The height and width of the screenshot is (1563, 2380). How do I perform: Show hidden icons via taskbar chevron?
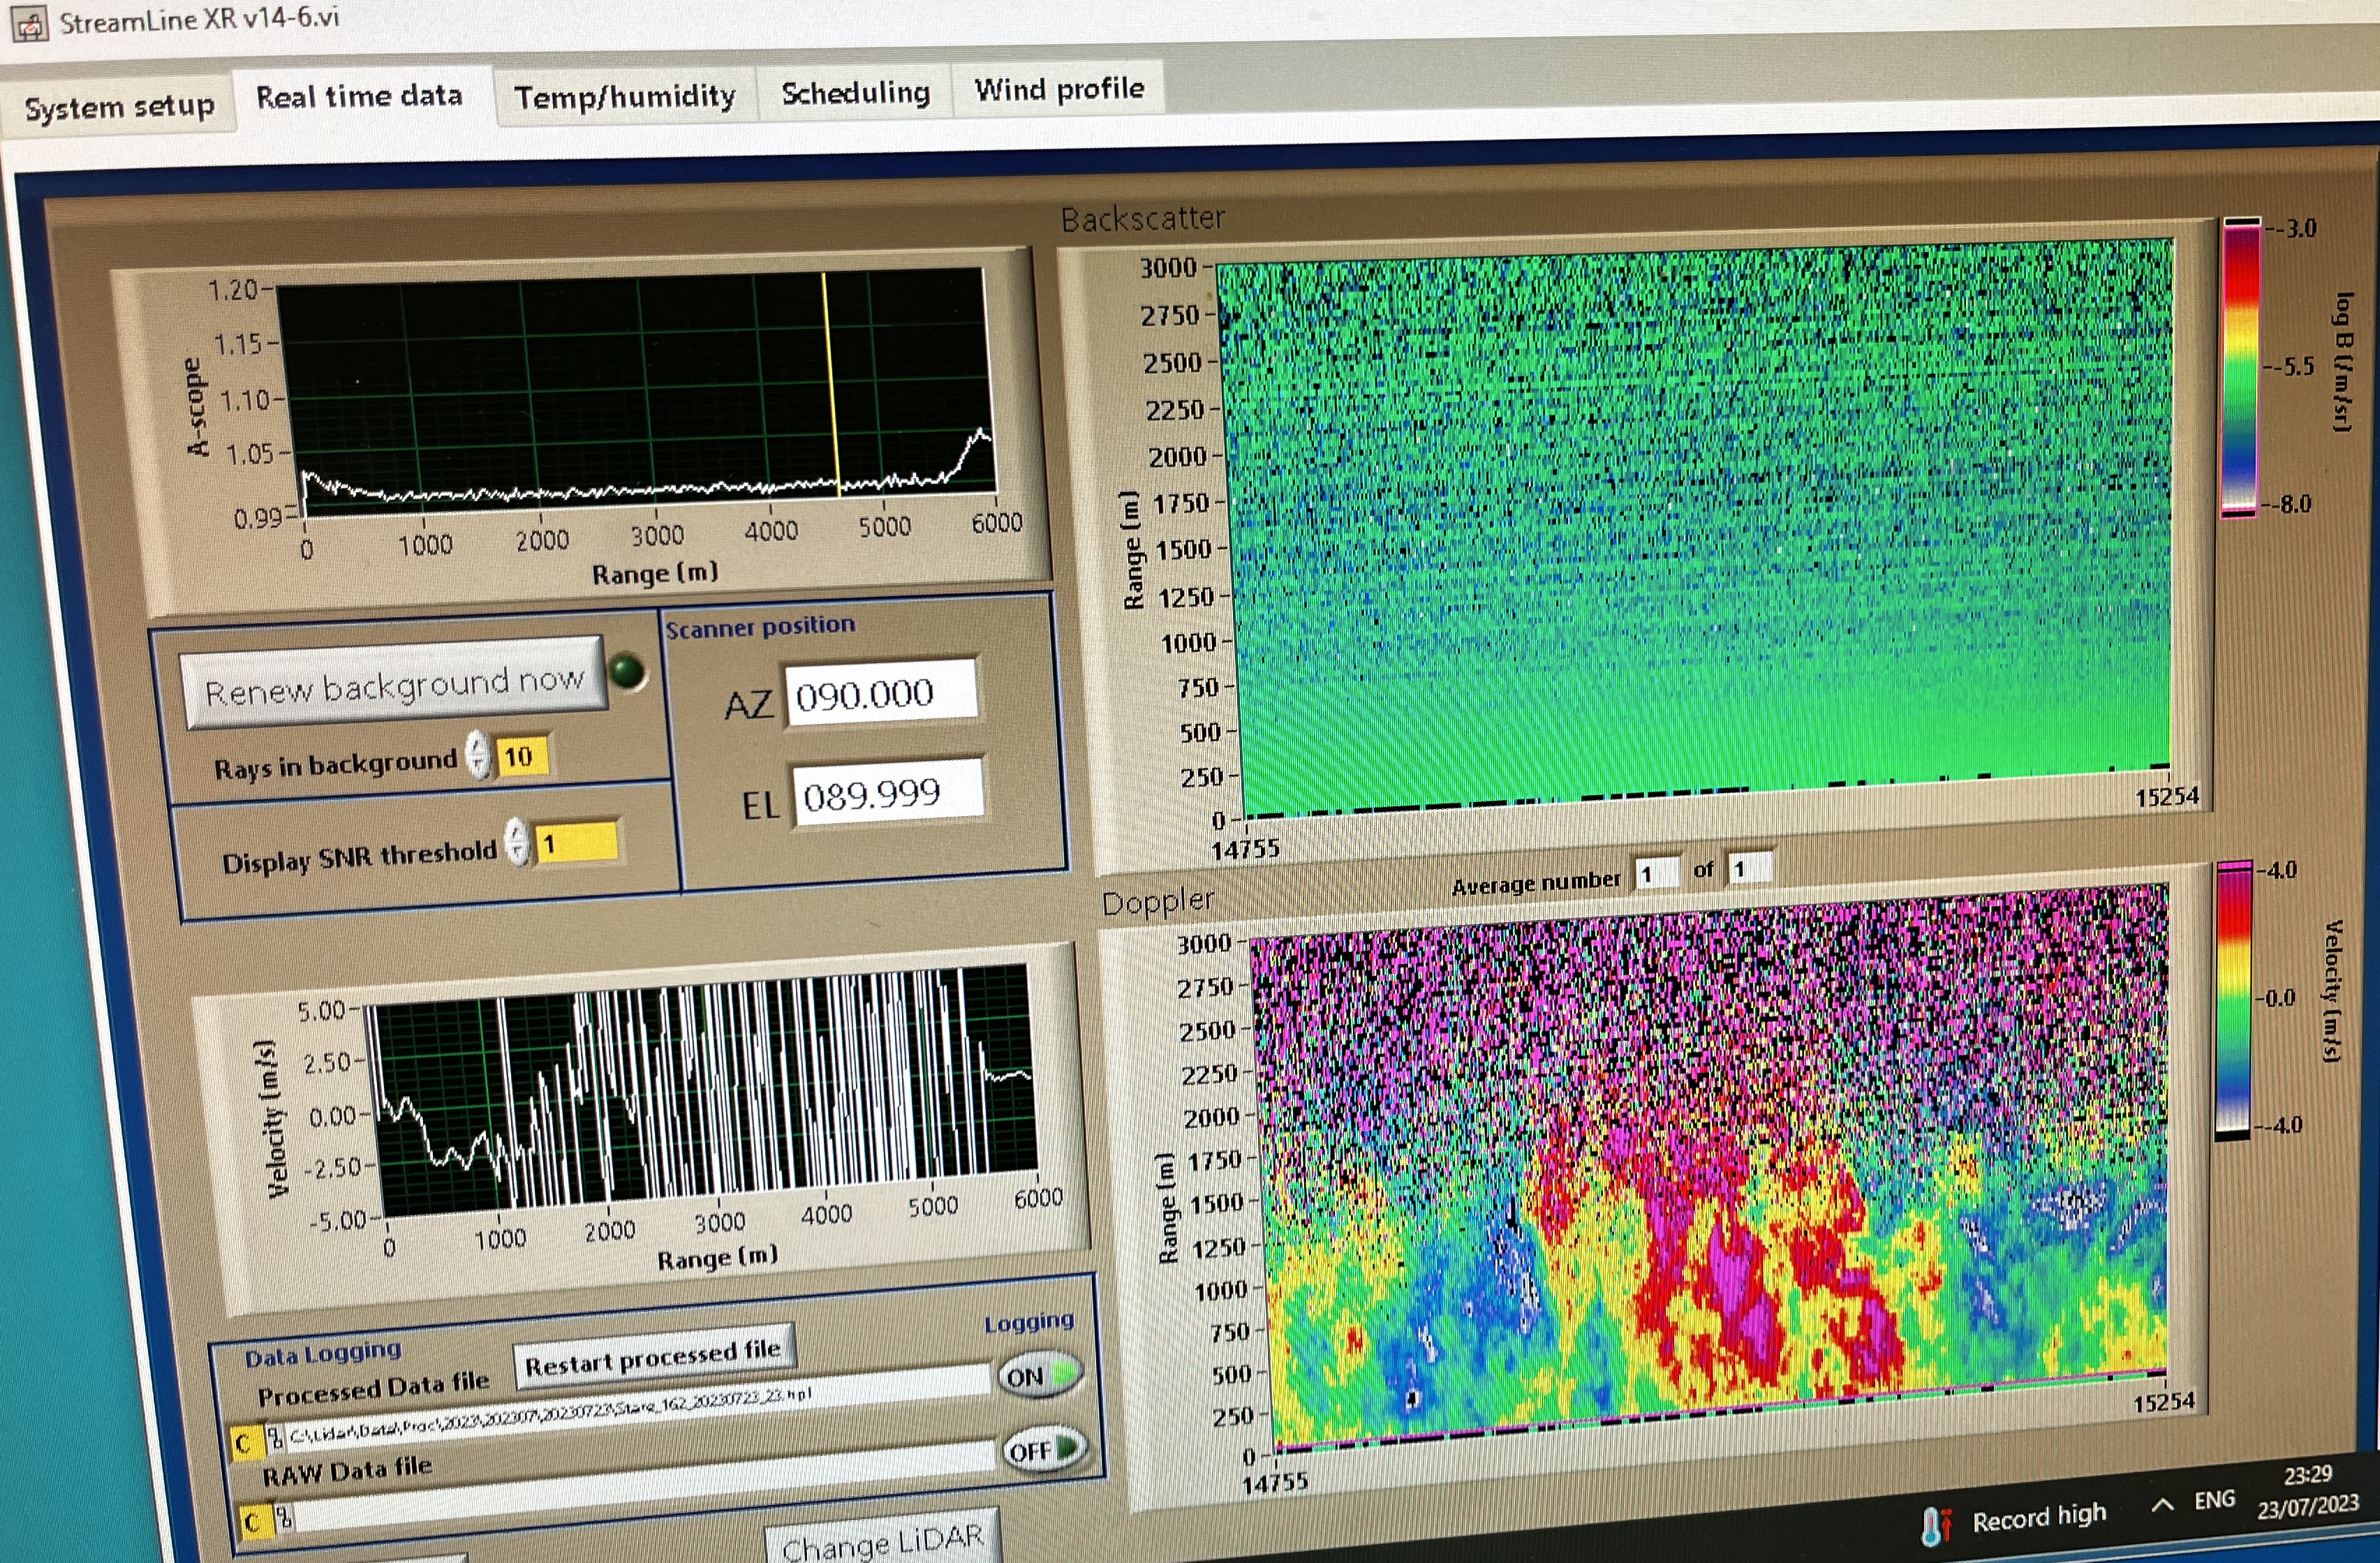[2162, 1504]
